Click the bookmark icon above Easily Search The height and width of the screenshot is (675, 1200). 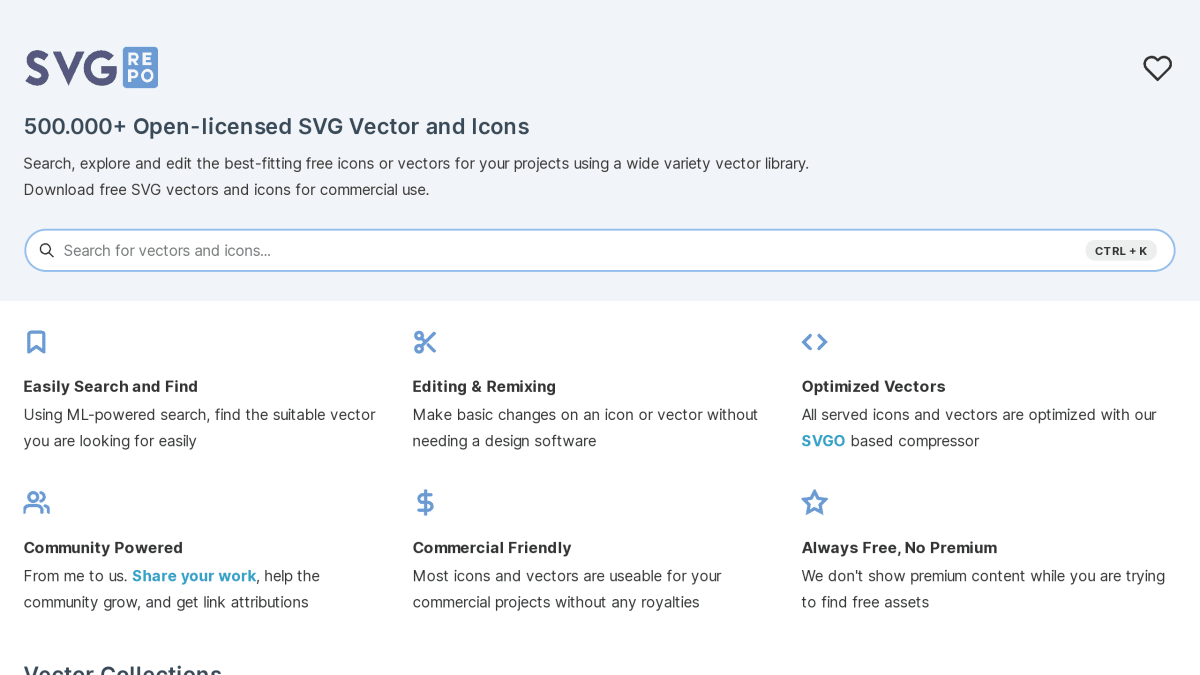tap(36, 342)
